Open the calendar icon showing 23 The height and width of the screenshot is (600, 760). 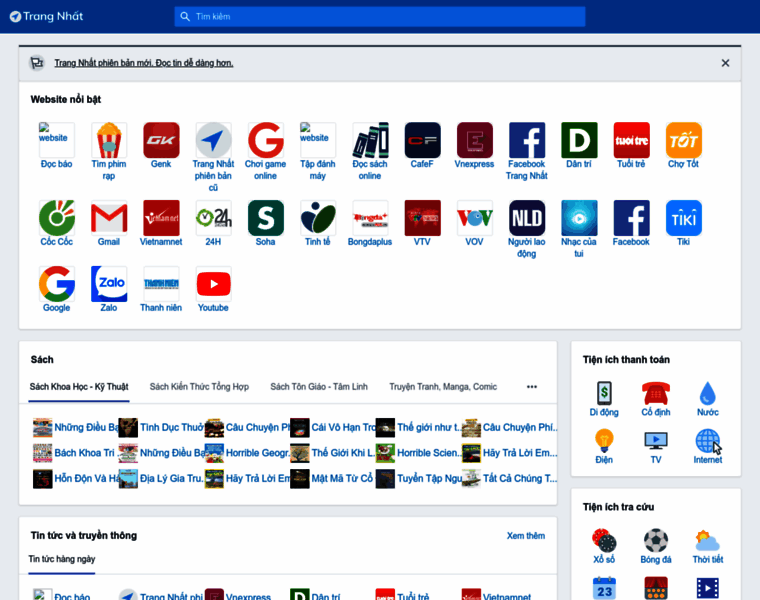[604, 588]
